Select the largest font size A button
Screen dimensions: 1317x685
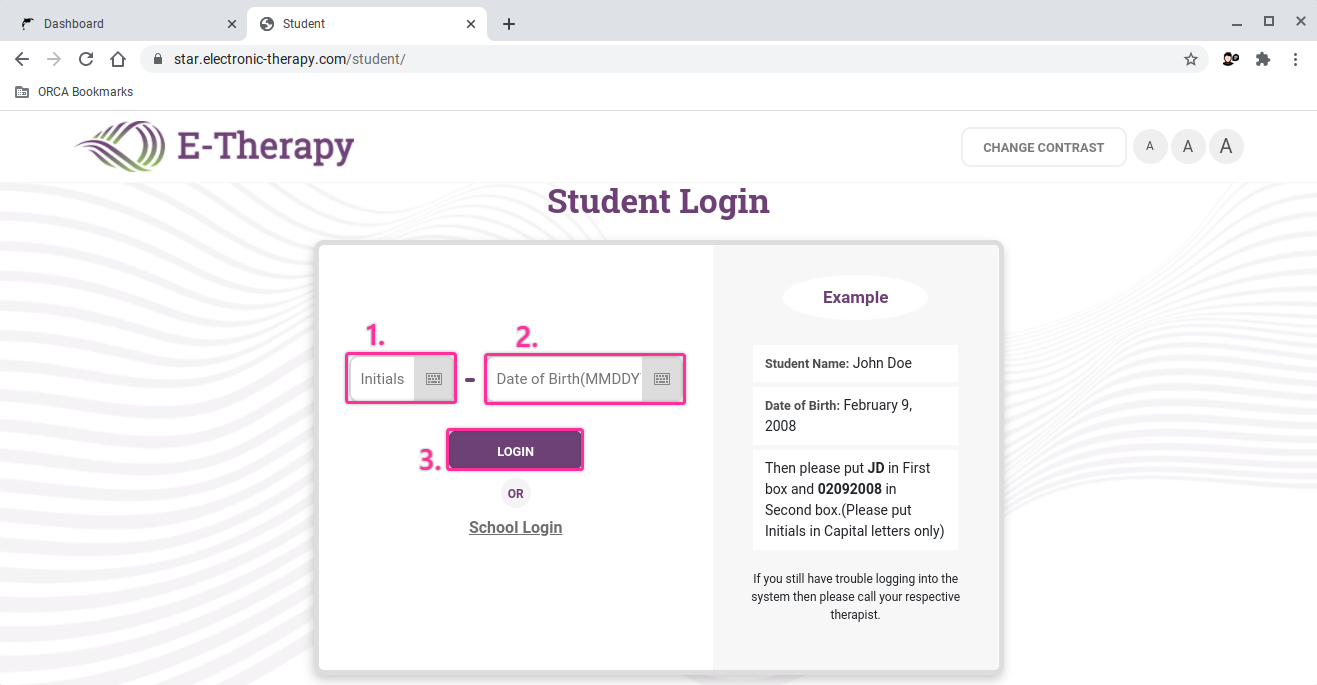tap(1226, 147)
